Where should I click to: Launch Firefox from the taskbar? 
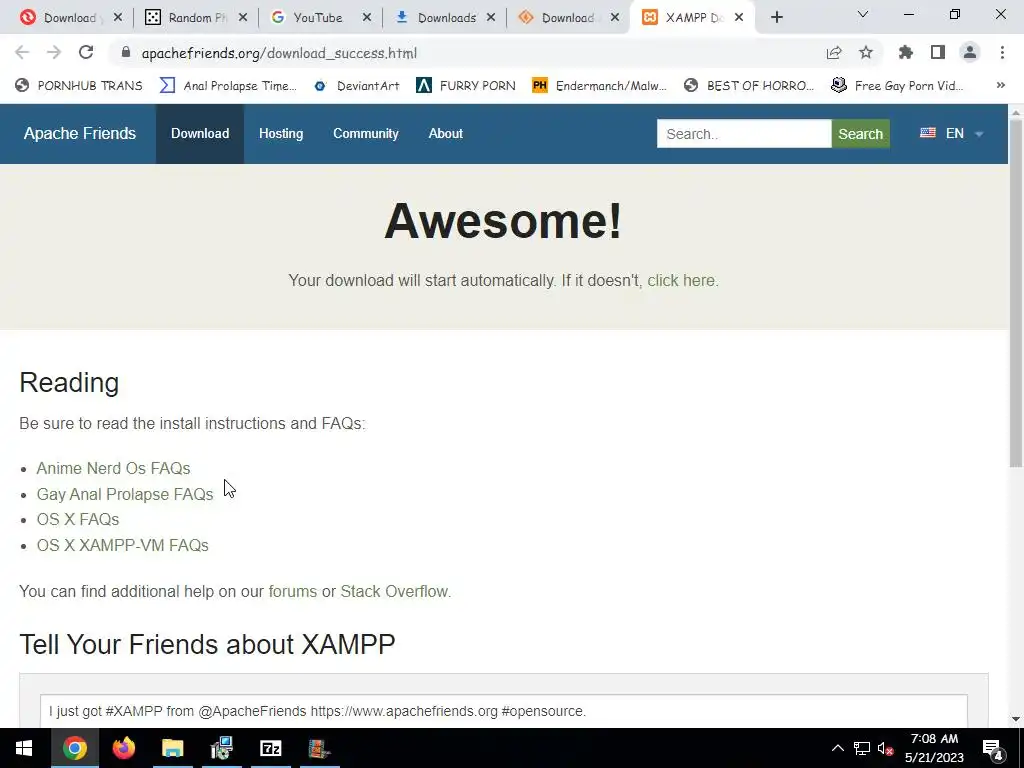123,748
